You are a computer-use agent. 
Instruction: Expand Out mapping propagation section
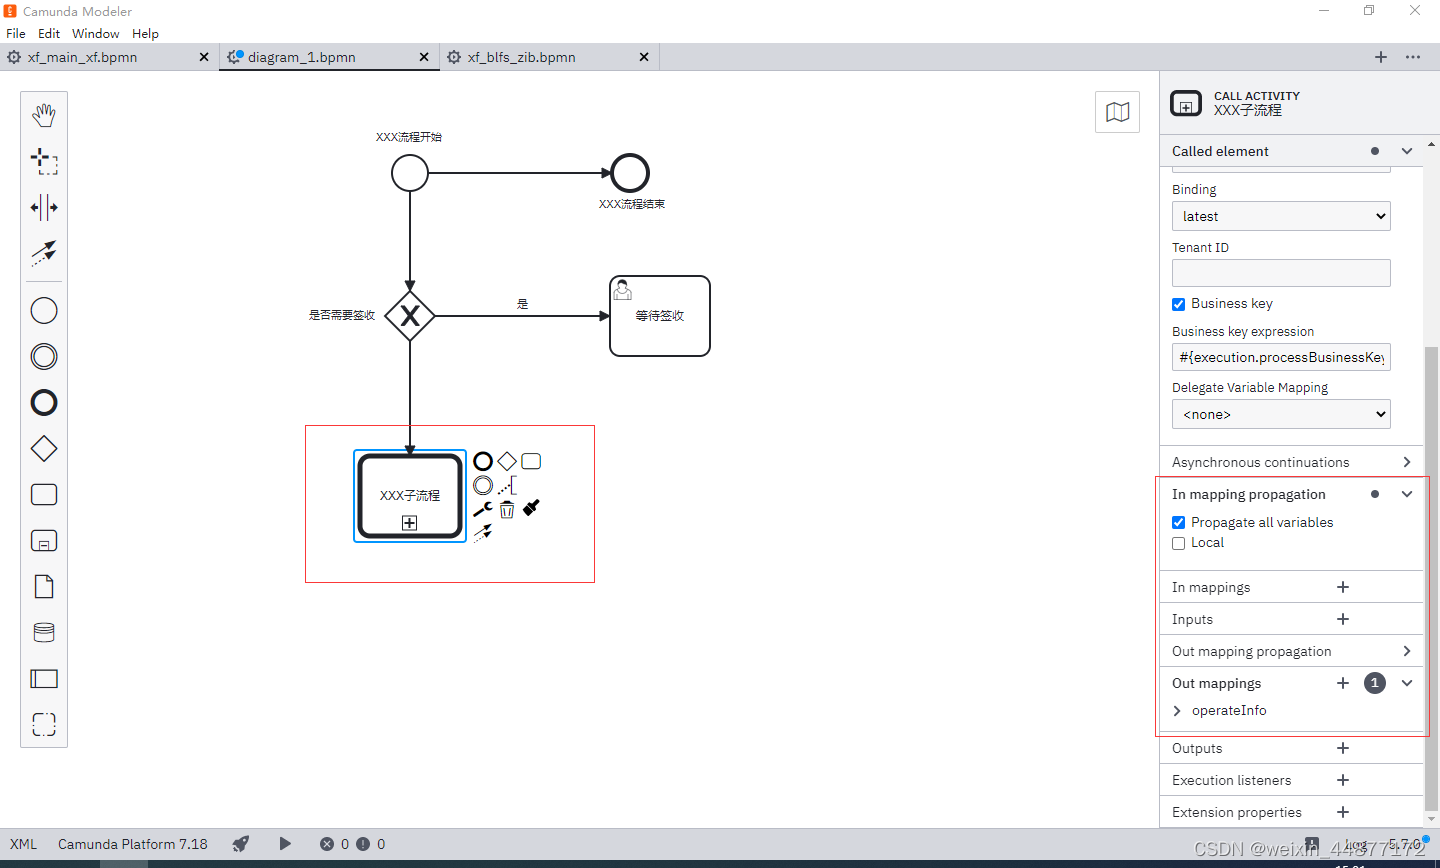[1407, 651]
